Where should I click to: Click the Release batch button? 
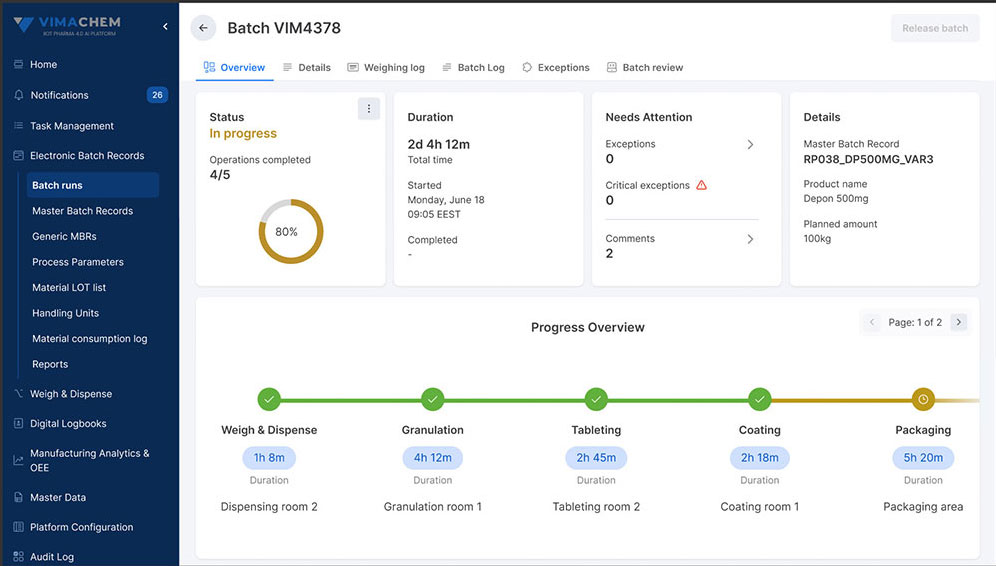tap(934, 28)
